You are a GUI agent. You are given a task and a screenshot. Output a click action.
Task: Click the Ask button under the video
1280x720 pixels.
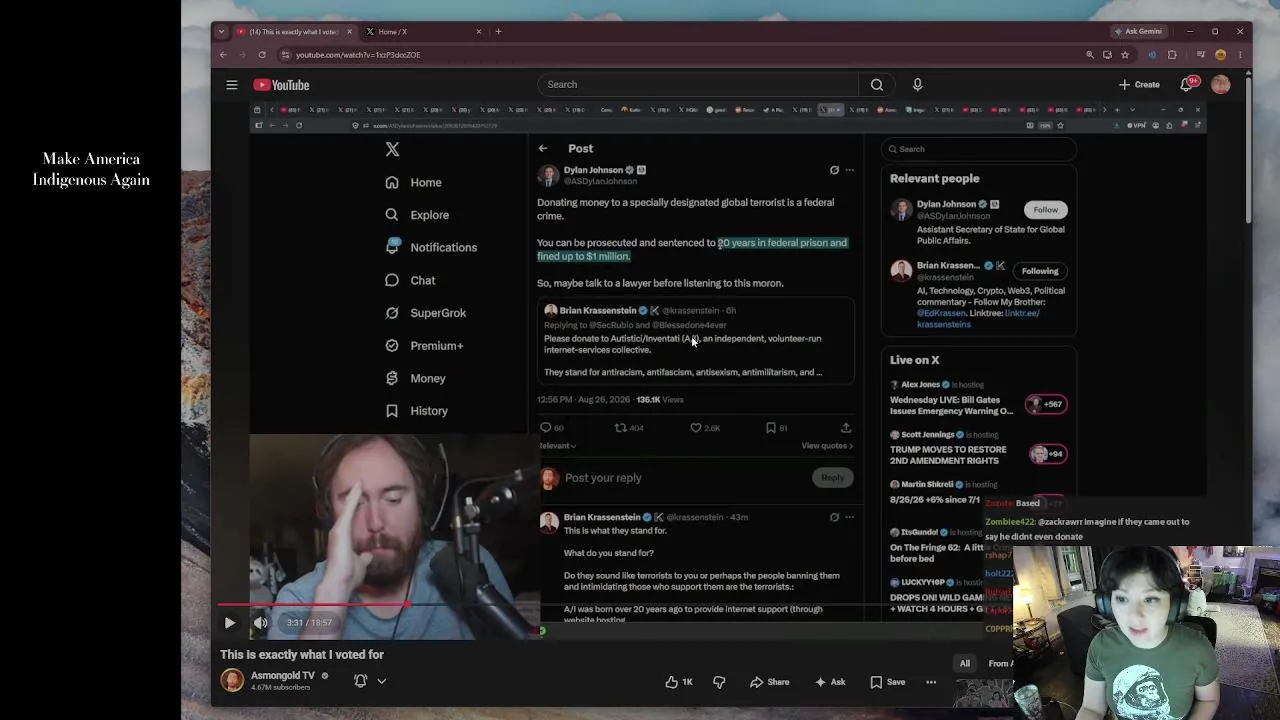tap(830, 682)
